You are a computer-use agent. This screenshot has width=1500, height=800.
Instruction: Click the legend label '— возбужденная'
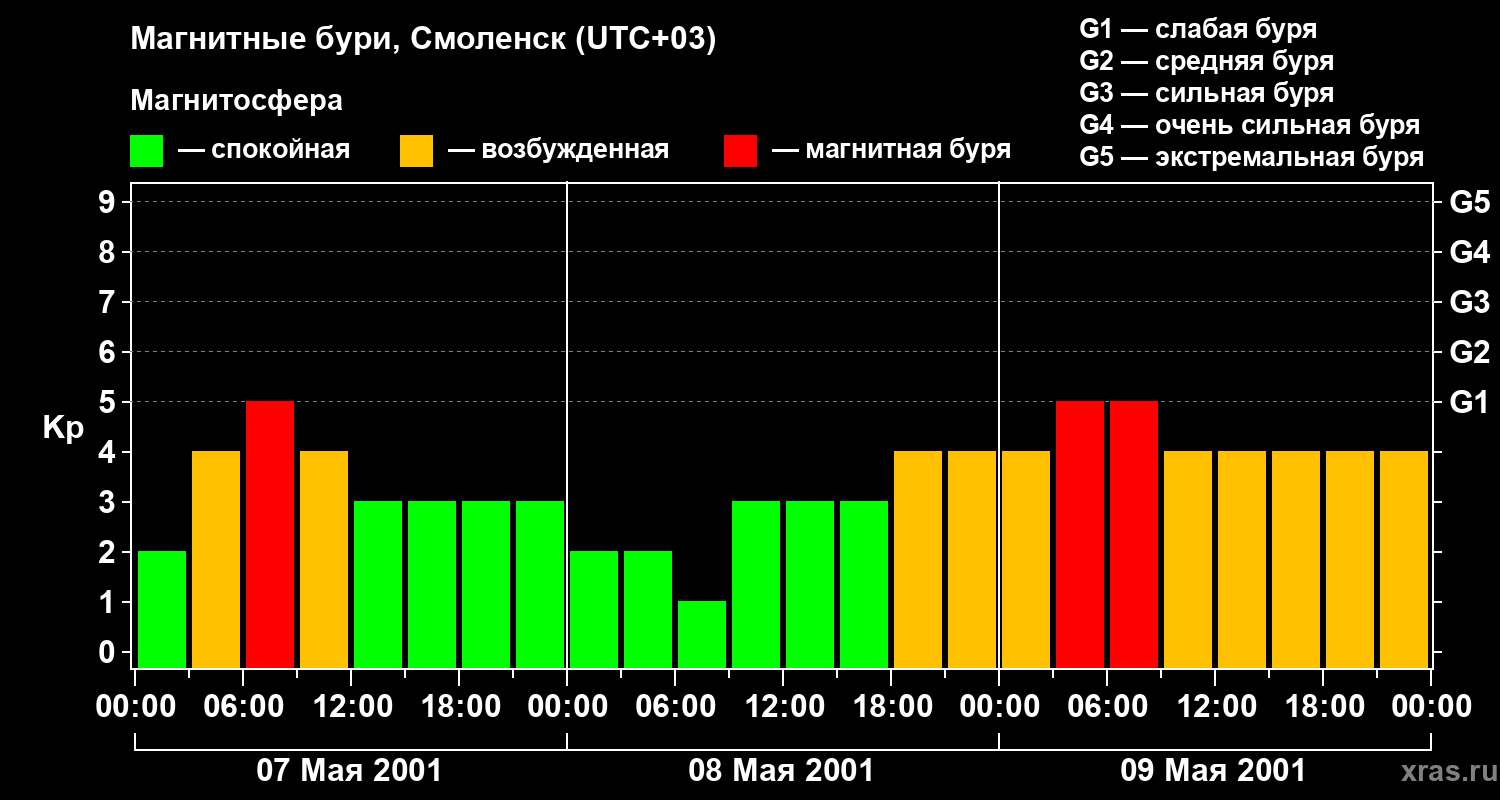click(x=558, y=150)
